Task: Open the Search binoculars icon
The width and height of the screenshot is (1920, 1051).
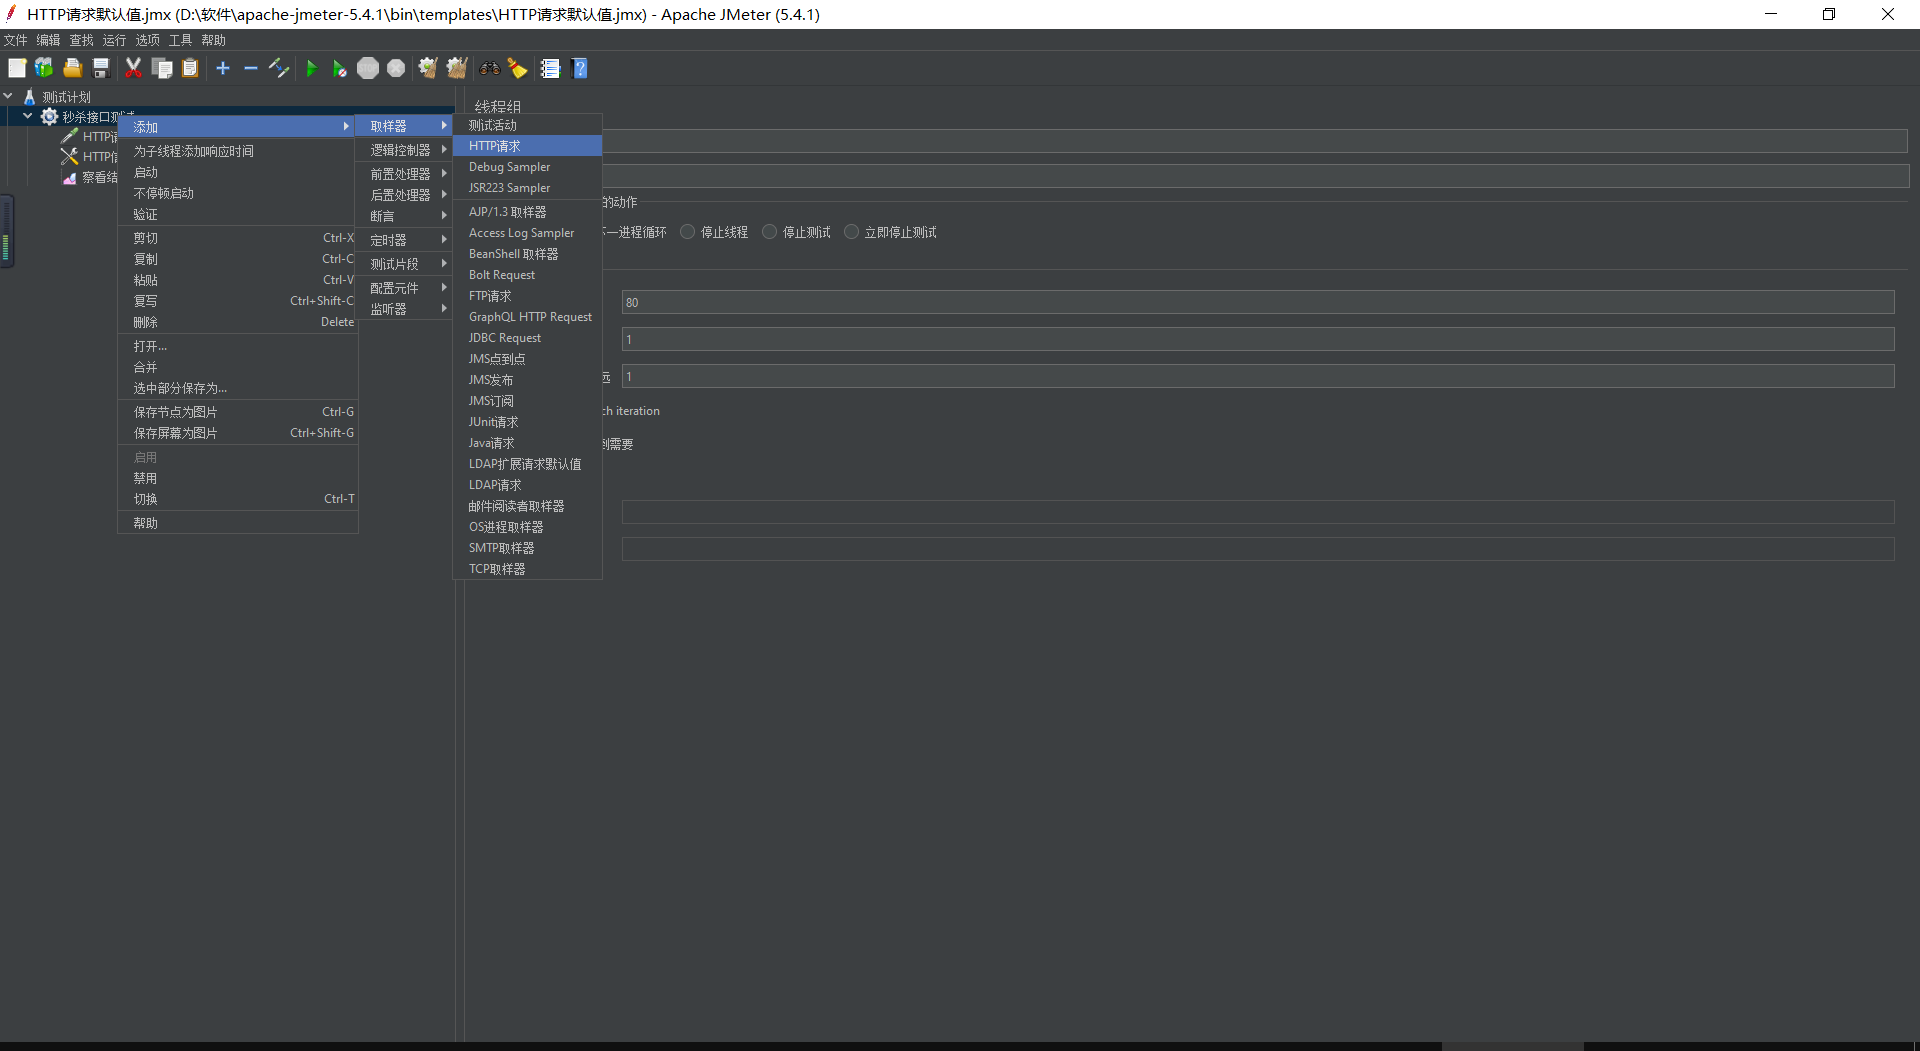Action: click(489, 68)
